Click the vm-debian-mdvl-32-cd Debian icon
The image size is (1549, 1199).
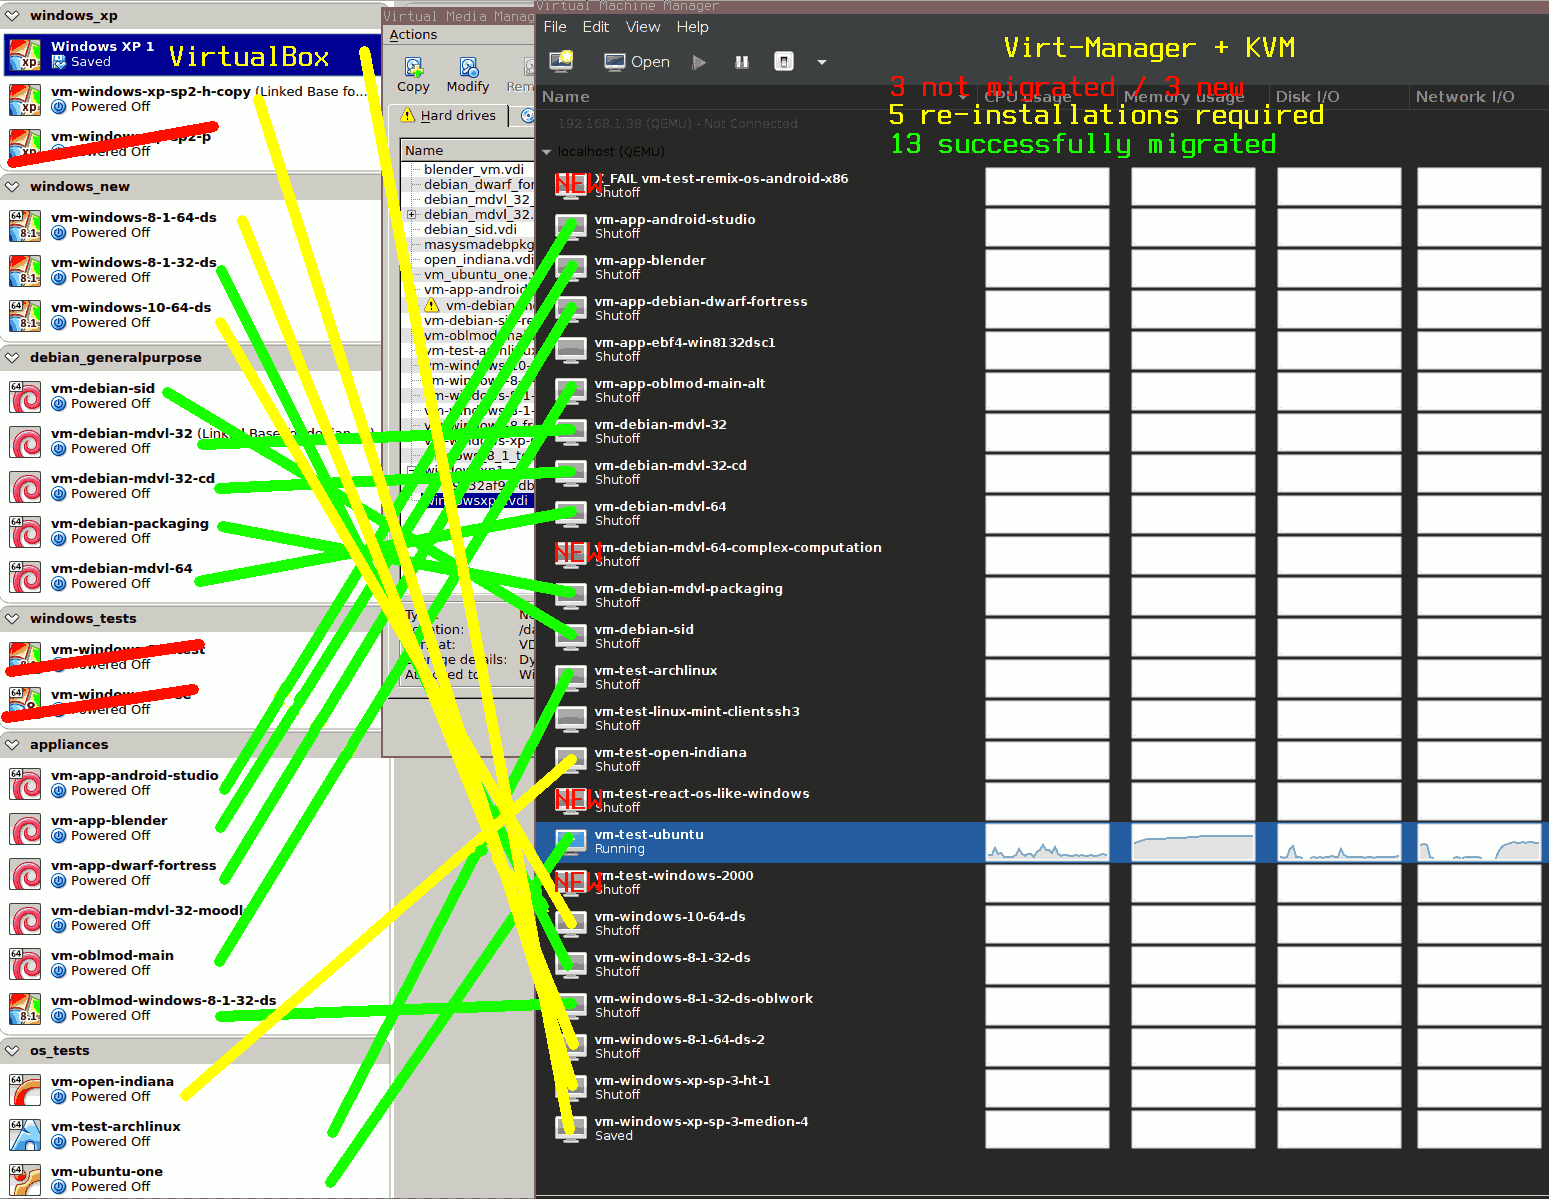[x=25, y=486]
